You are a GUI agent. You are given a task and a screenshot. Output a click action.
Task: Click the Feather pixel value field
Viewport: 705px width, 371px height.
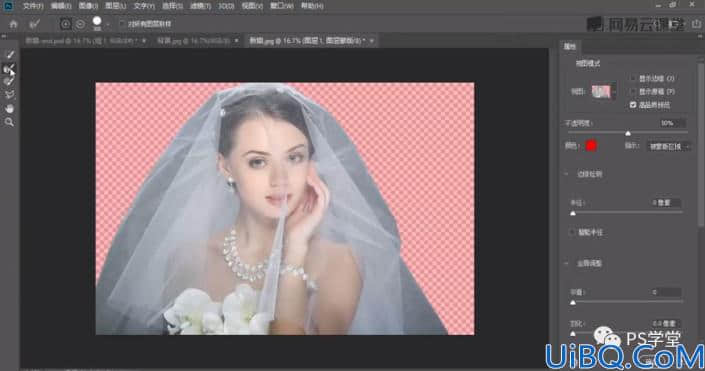tap(666, 323)
